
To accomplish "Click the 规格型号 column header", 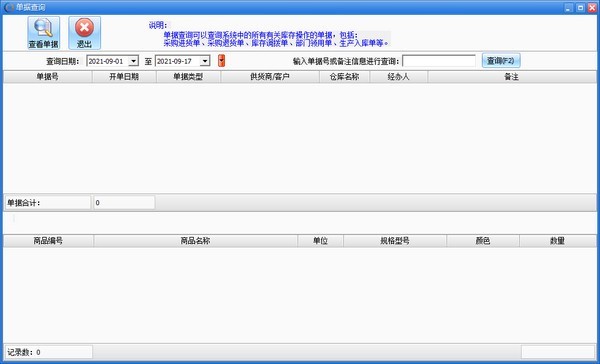I will [395, 241].
